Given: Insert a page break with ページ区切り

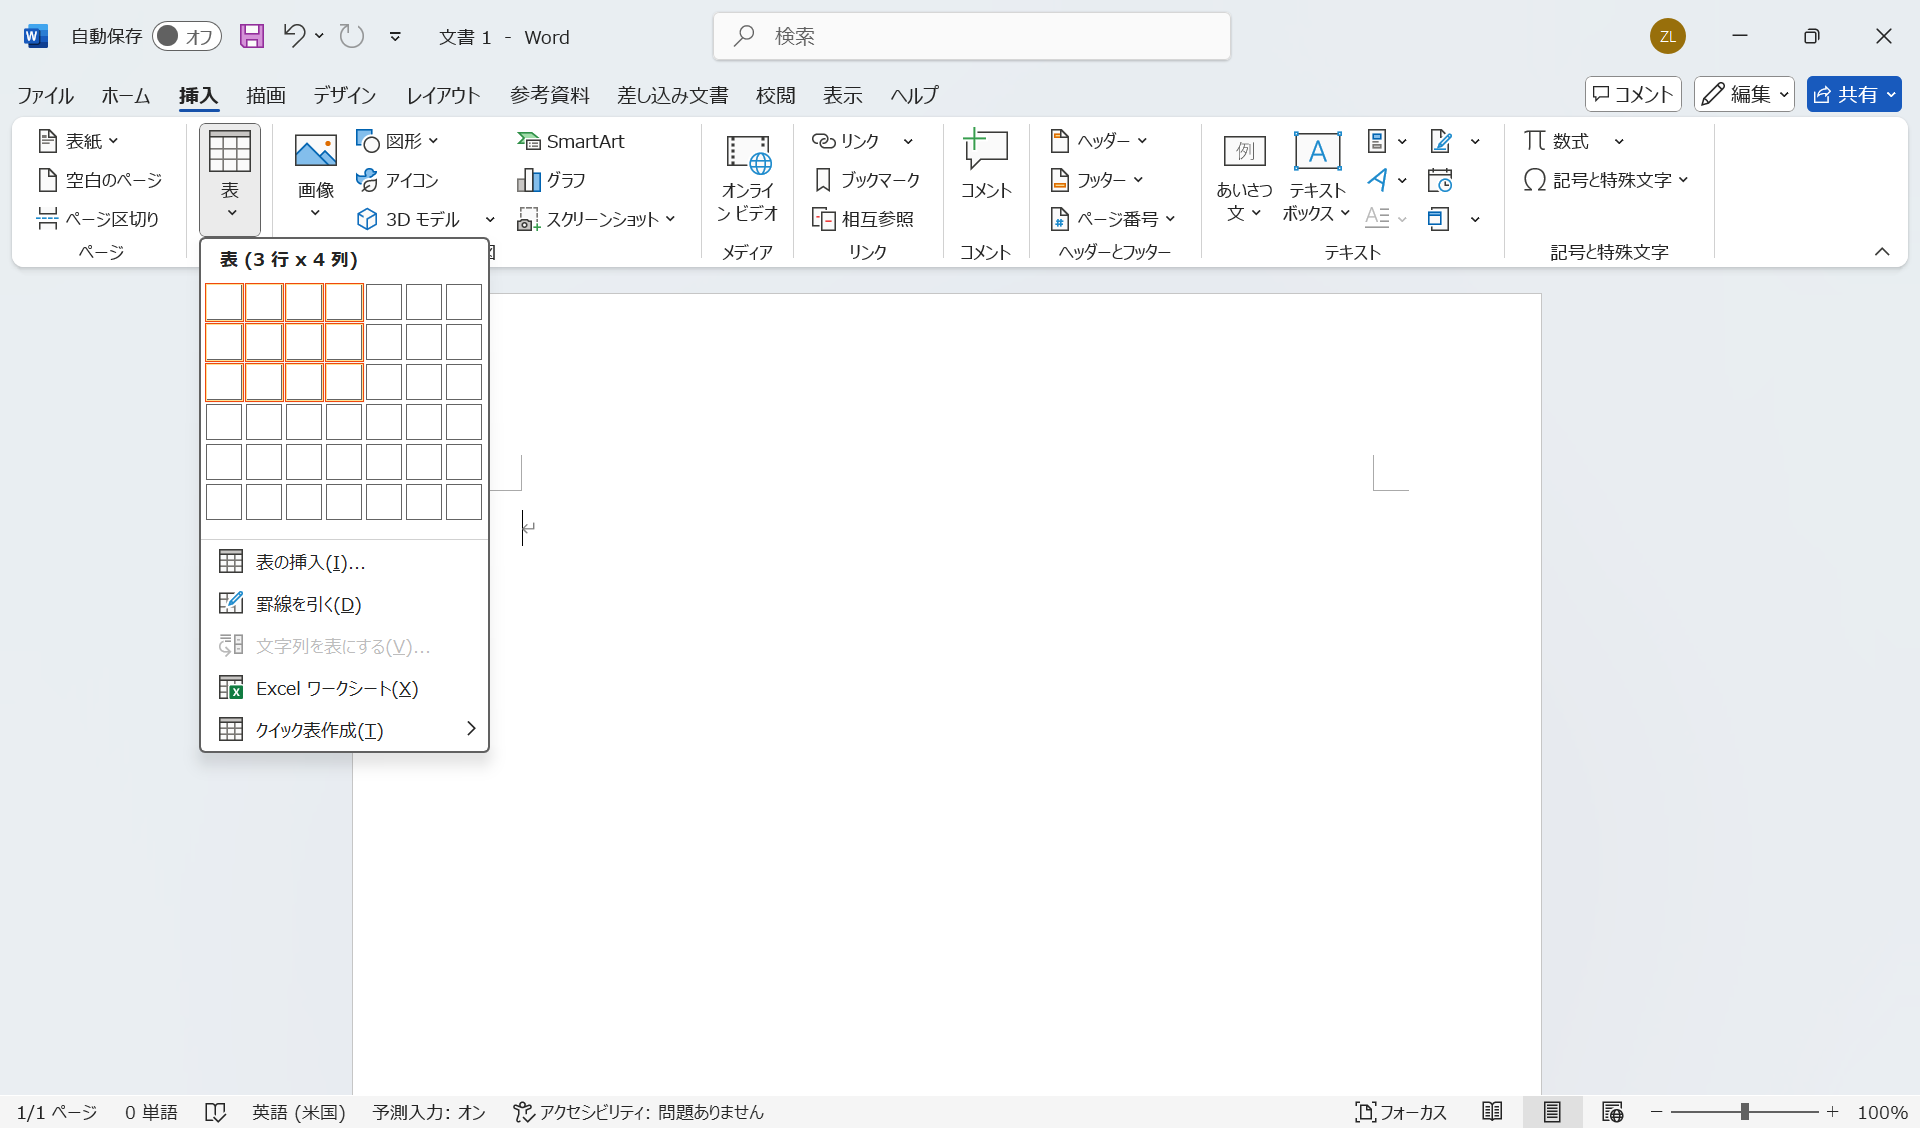Looking at the screenshot, I should [x=98, y=218].
